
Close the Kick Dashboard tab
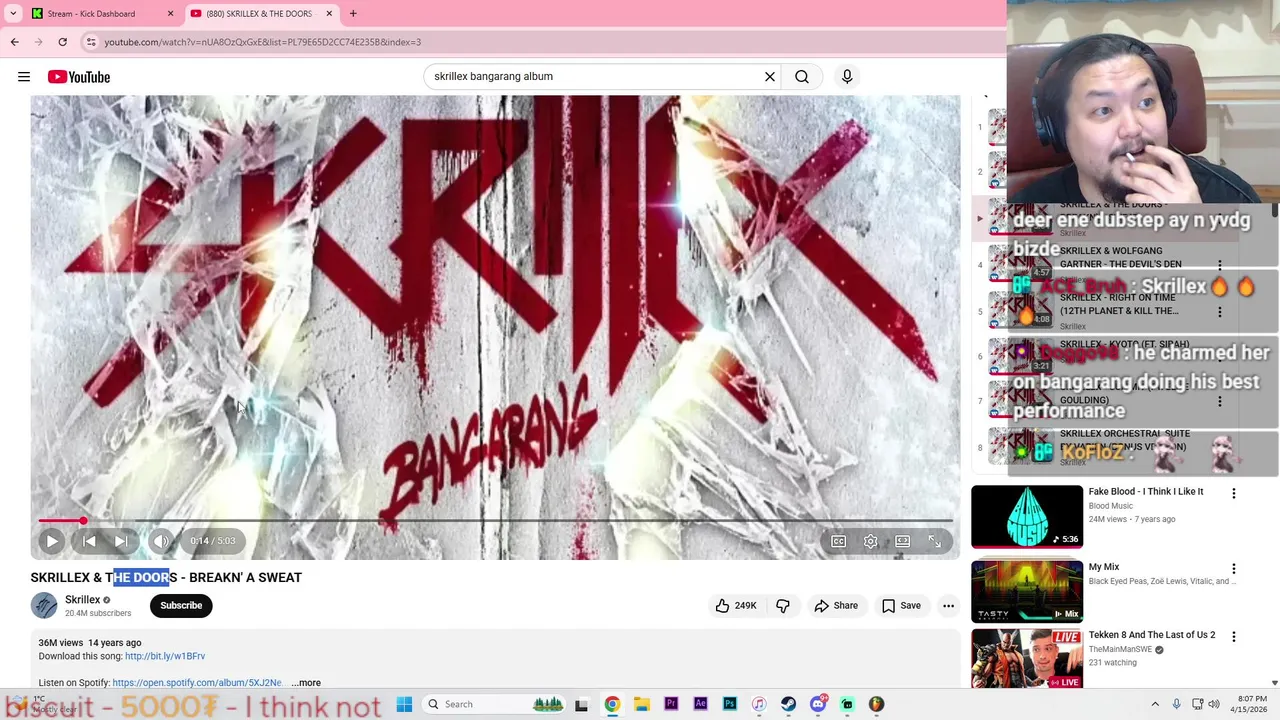[170, 14]
